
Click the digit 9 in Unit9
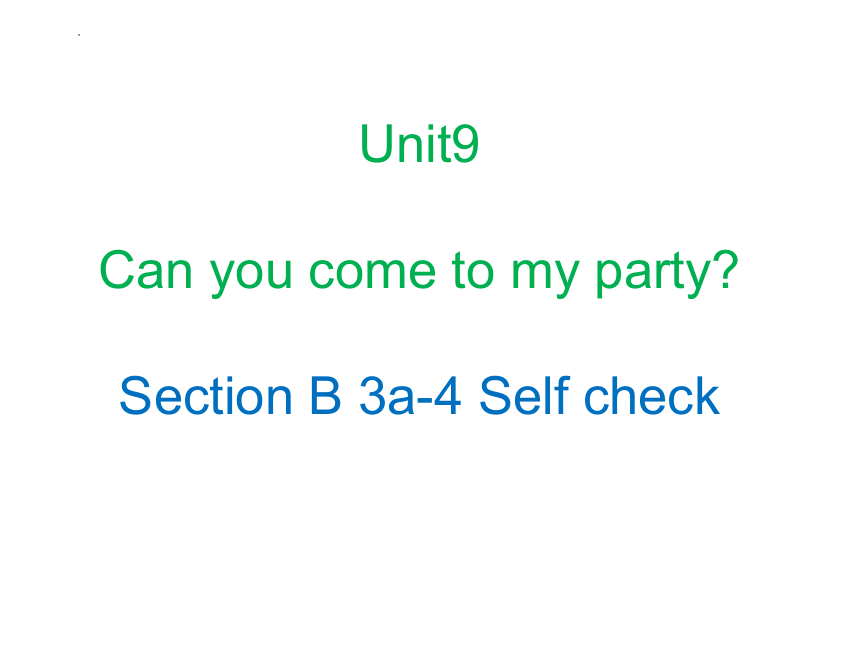click(467, 144)
